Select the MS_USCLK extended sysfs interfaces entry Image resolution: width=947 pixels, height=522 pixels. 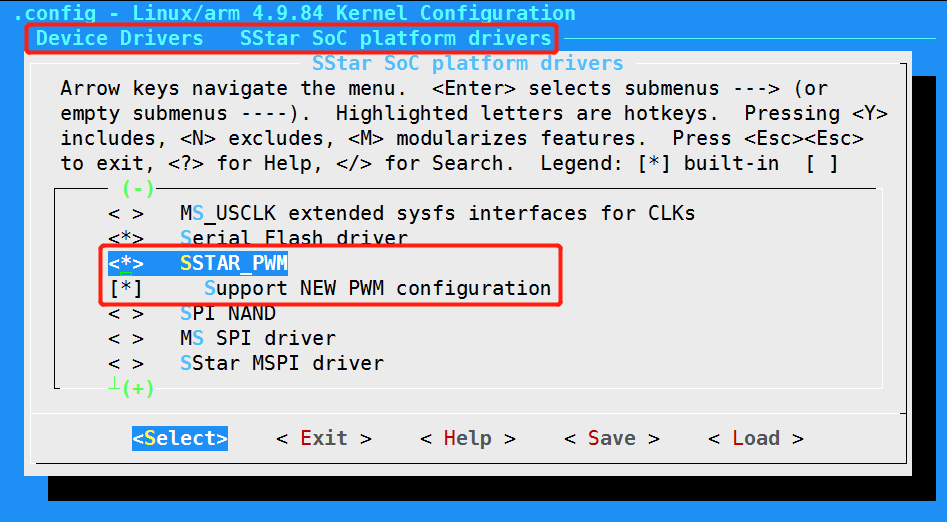point(437,214)
